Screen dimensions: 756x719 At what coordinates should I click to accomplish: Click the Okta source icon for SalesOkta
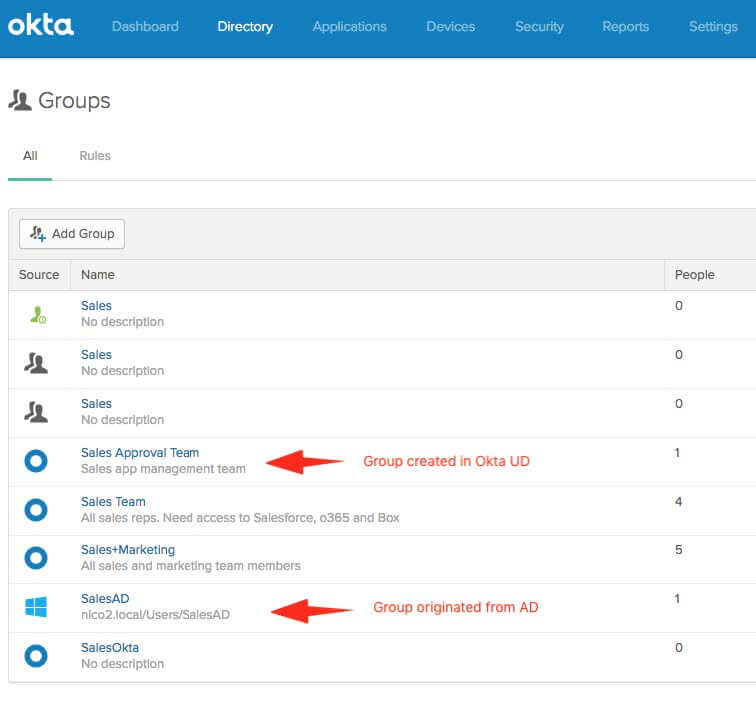(36, 656)
